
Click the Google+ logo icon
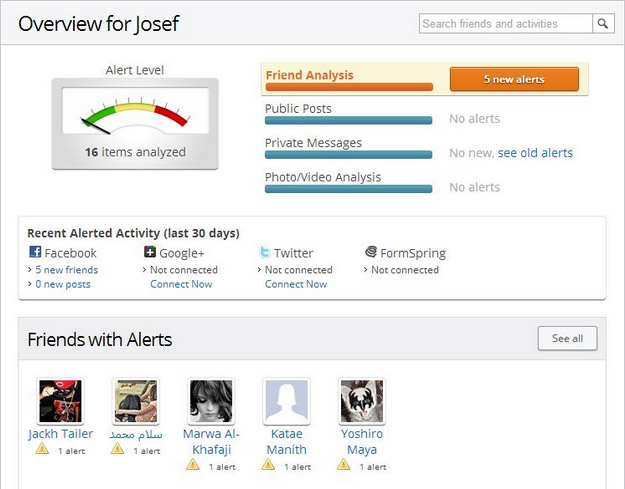pos(150,253)
